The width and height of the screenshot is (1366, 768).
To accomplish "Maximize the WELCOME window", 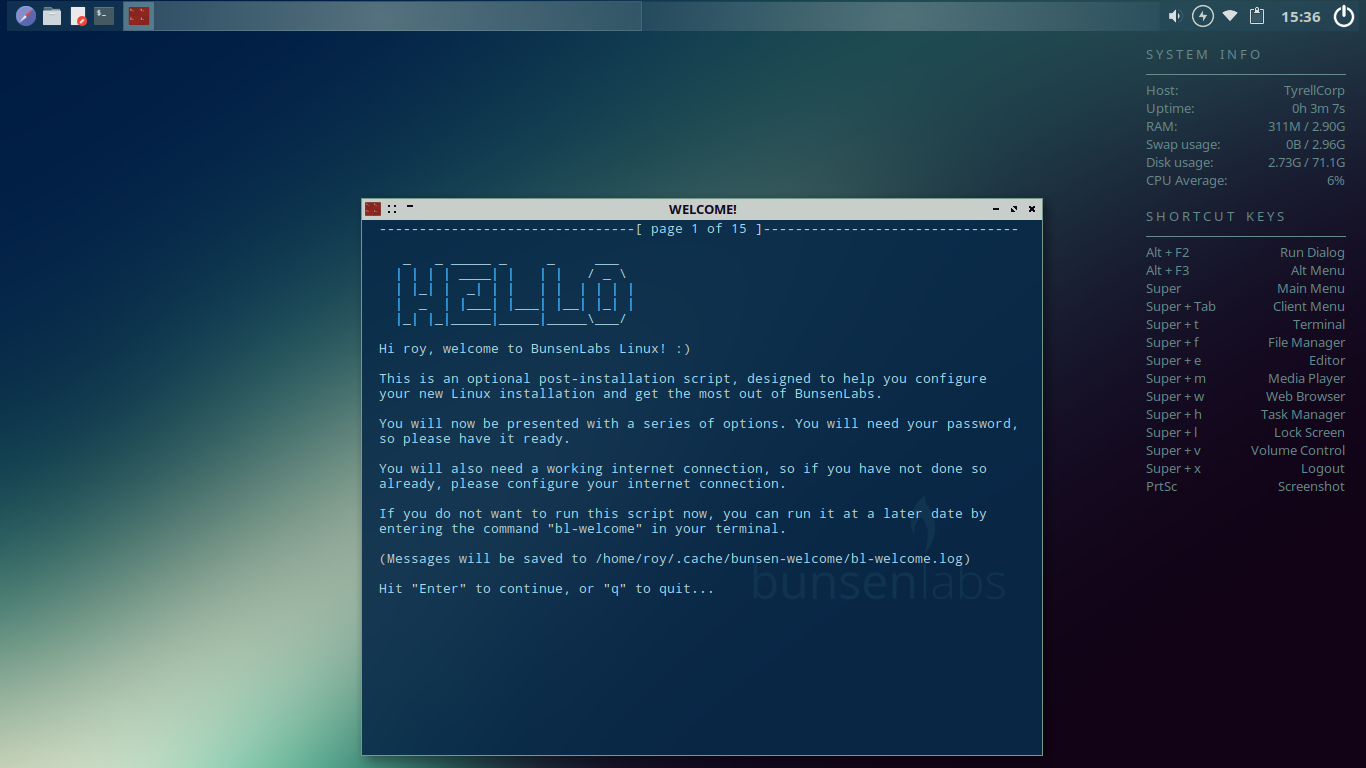I will click(1014, 209).
